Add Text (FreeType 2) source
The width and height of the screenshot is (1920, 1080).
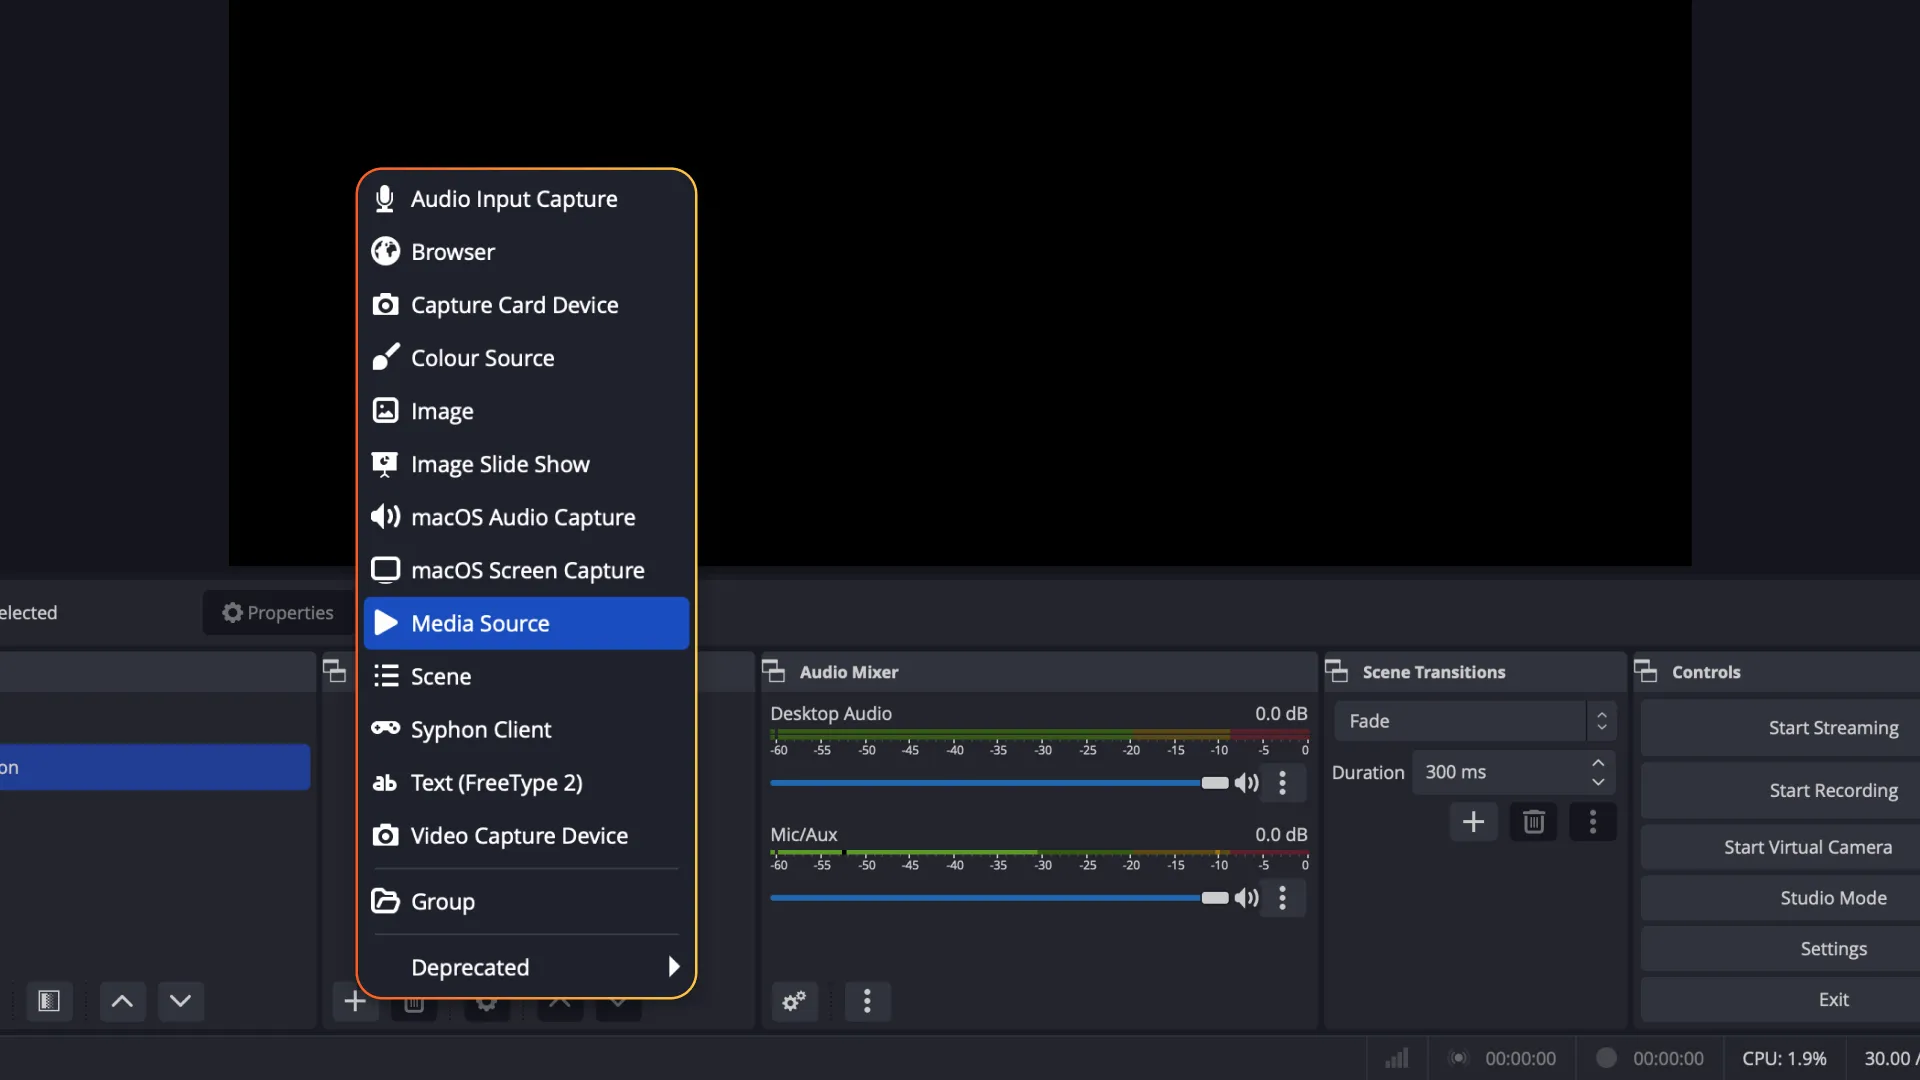pyautogui.click(x=526, y=782)
